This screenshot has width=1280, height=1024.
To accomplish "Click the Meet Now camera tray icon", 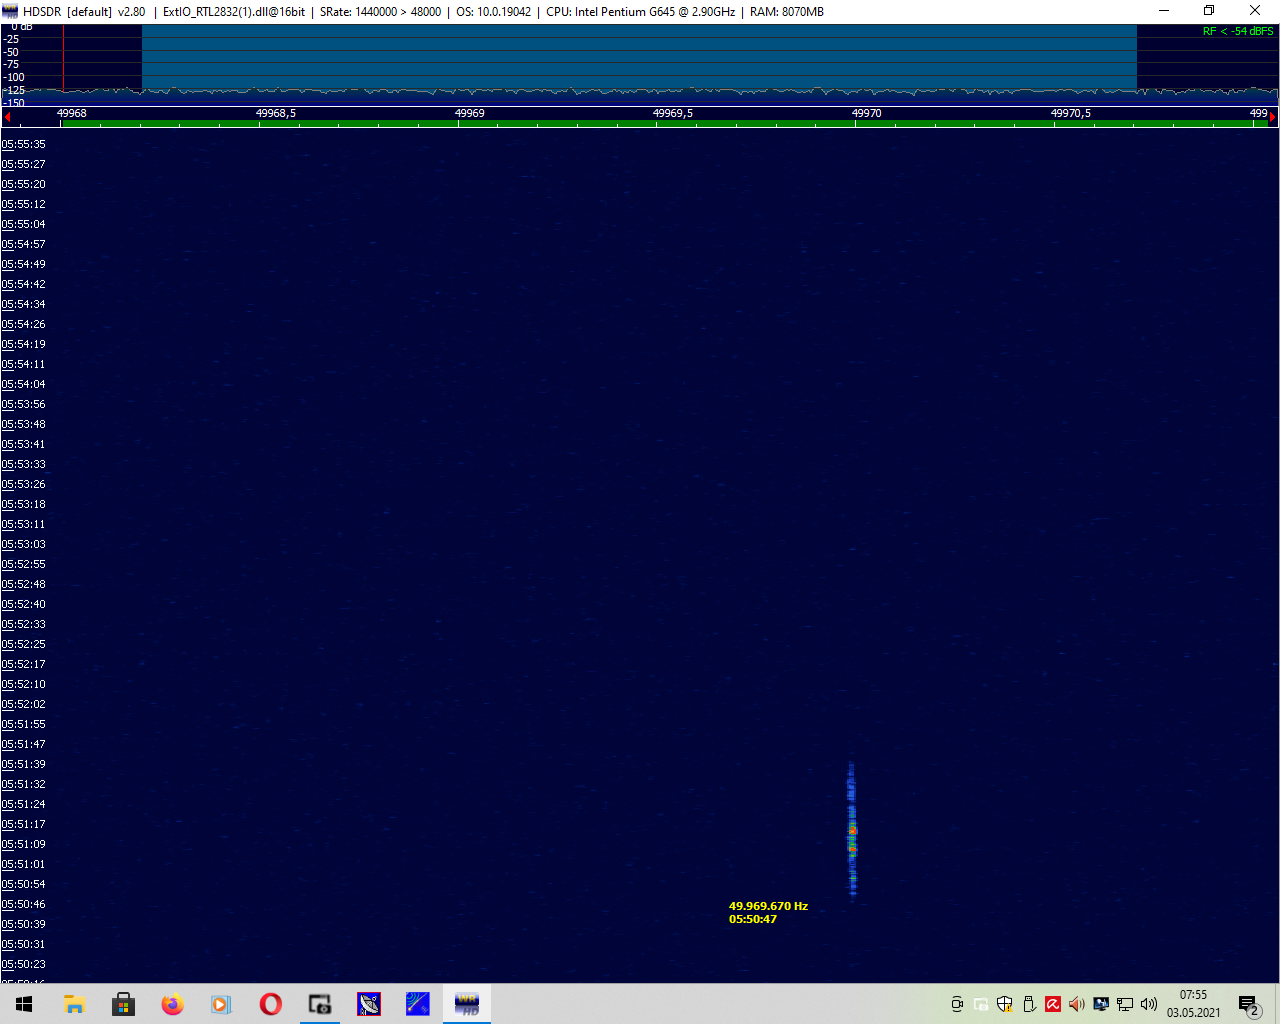I will tap(957, 1004).
